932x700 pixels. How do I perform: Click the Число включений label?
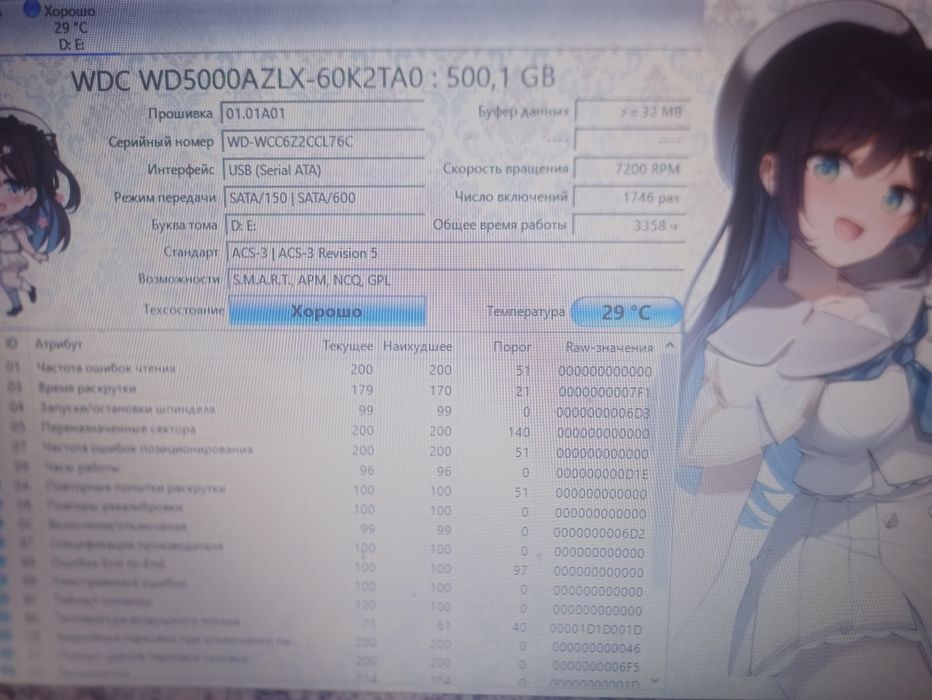coord(511,197)
